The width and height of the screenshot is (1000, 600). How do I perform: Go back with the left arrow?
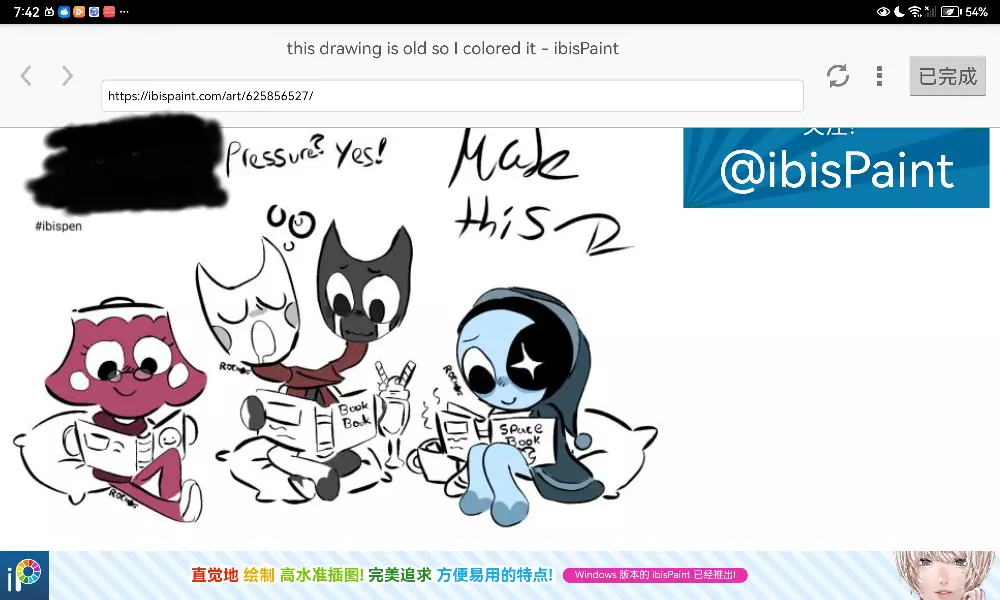pos(27,76)
